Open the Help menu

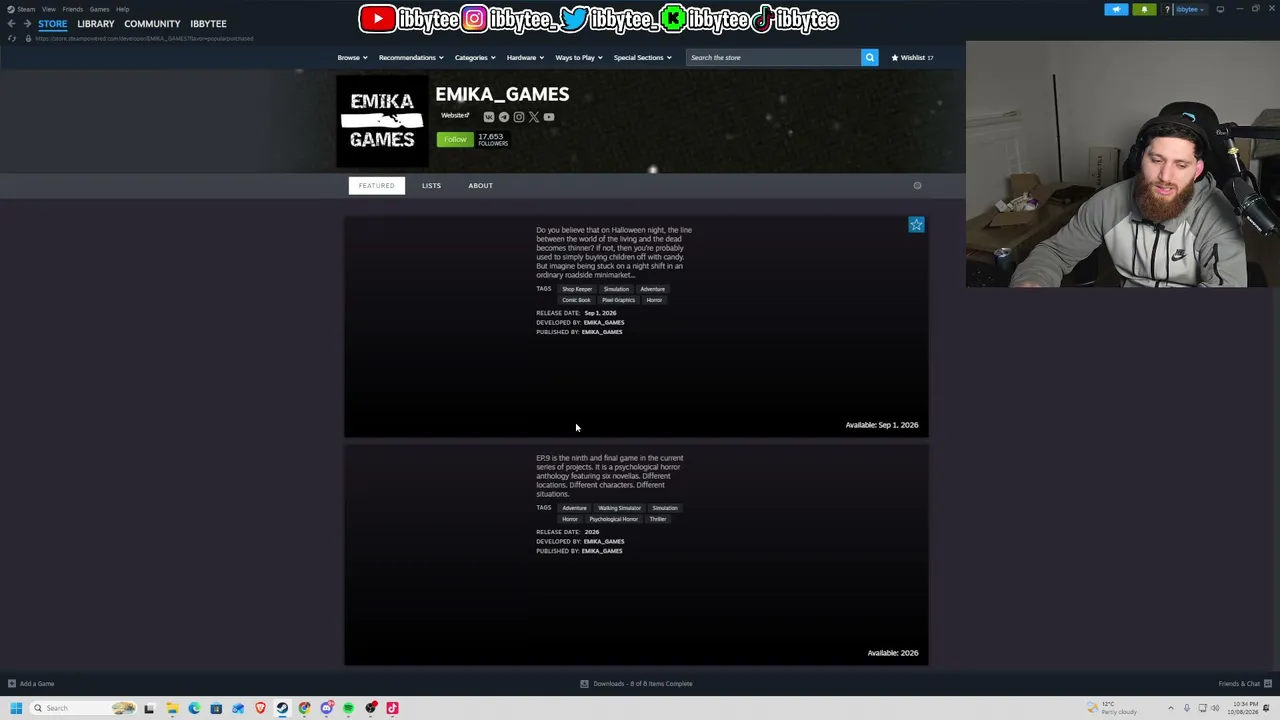coord(122,9)
